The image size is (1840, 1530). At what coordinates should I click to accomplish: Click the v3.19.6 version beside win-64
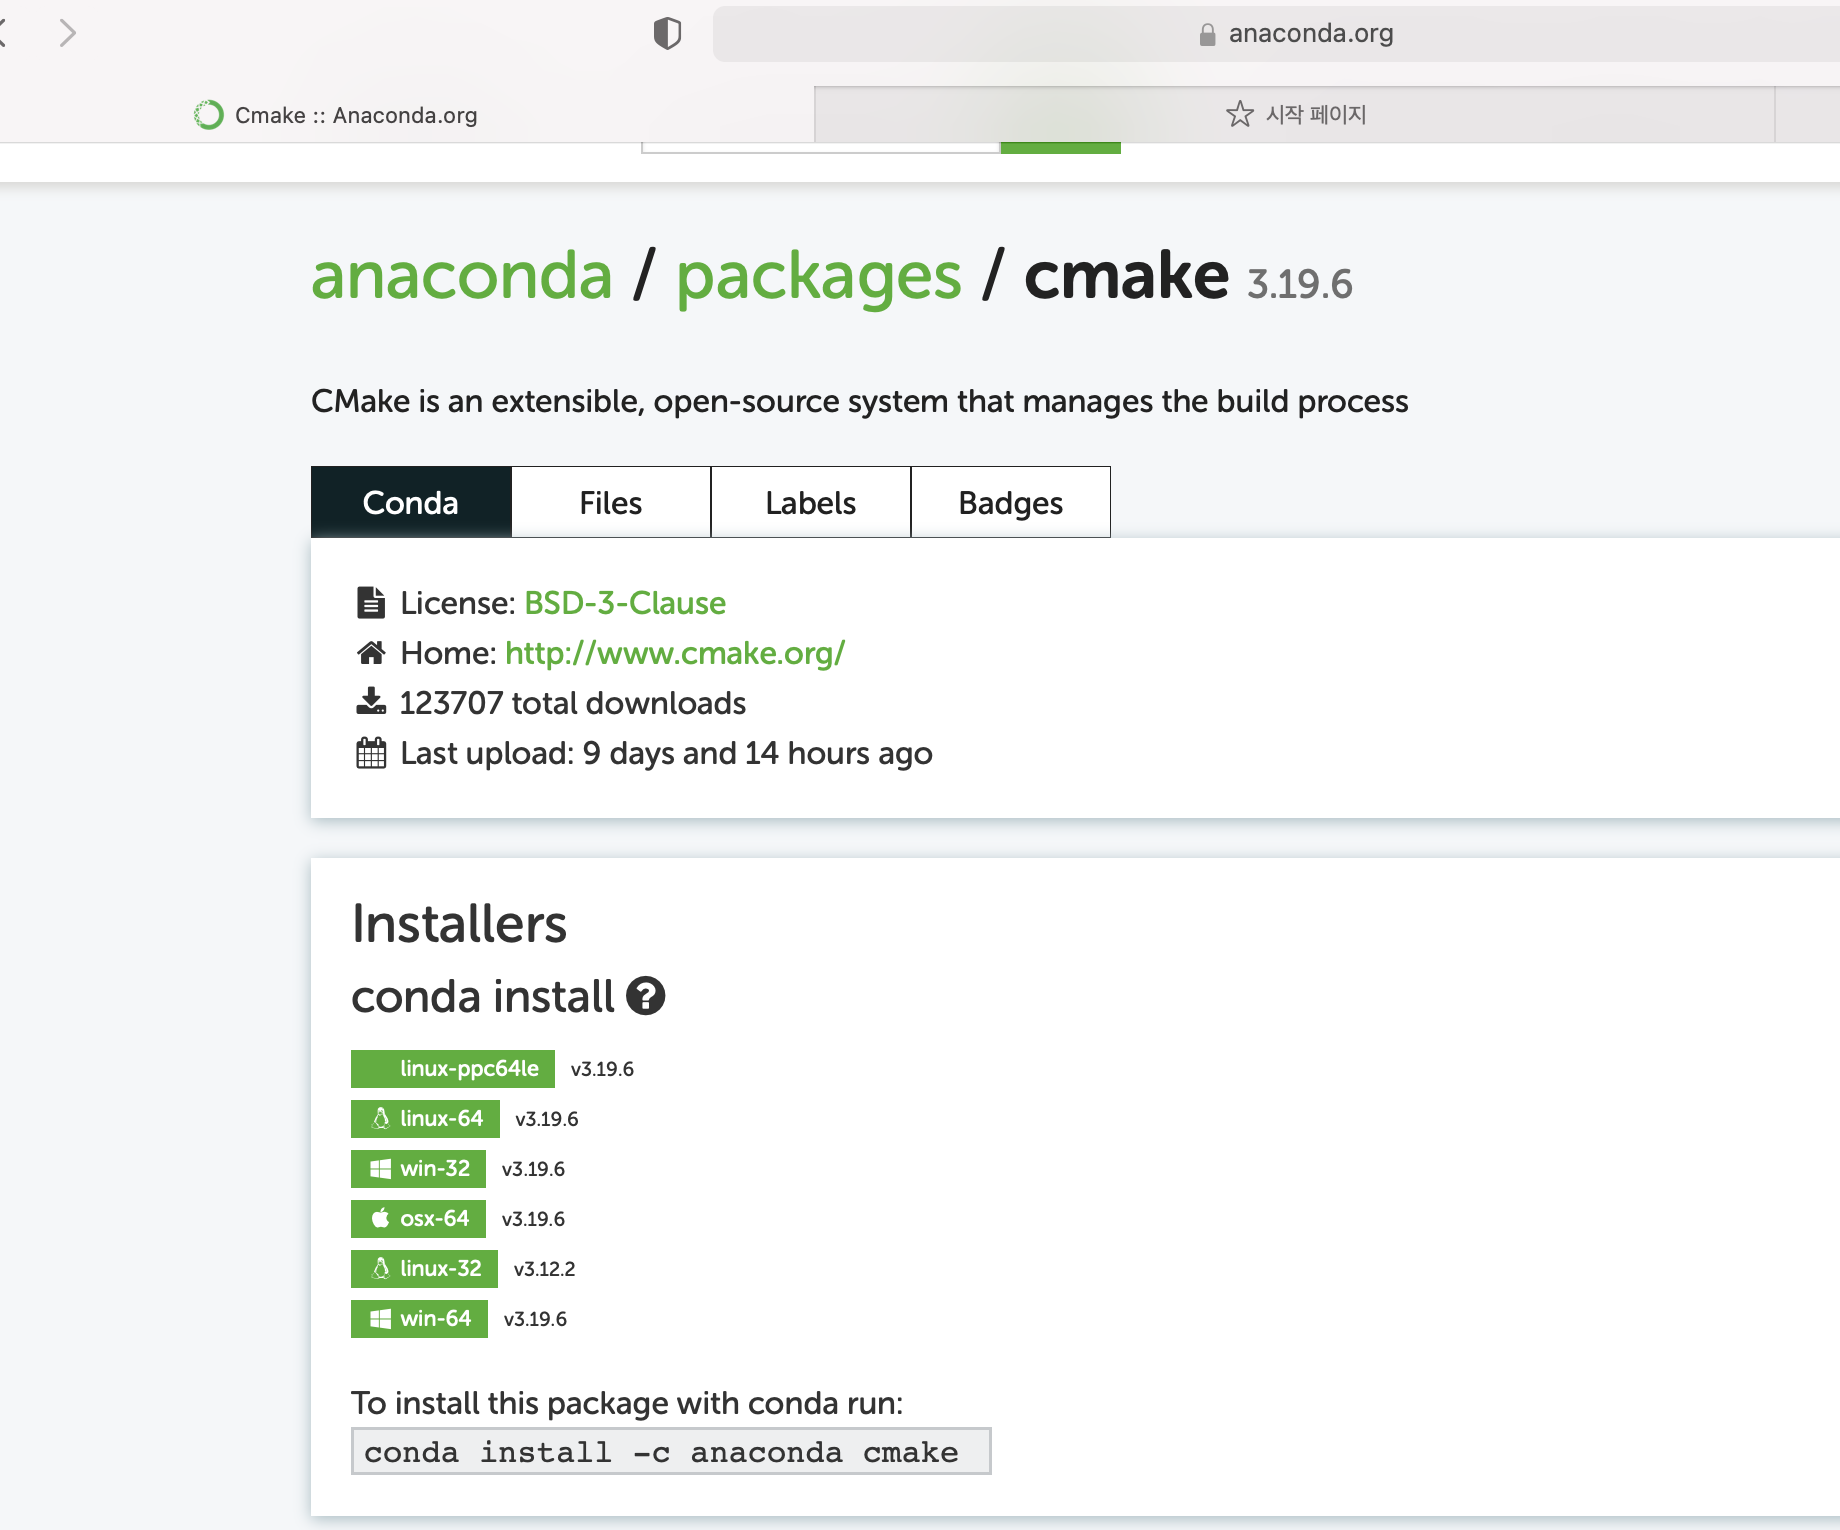pos(535,1319)
